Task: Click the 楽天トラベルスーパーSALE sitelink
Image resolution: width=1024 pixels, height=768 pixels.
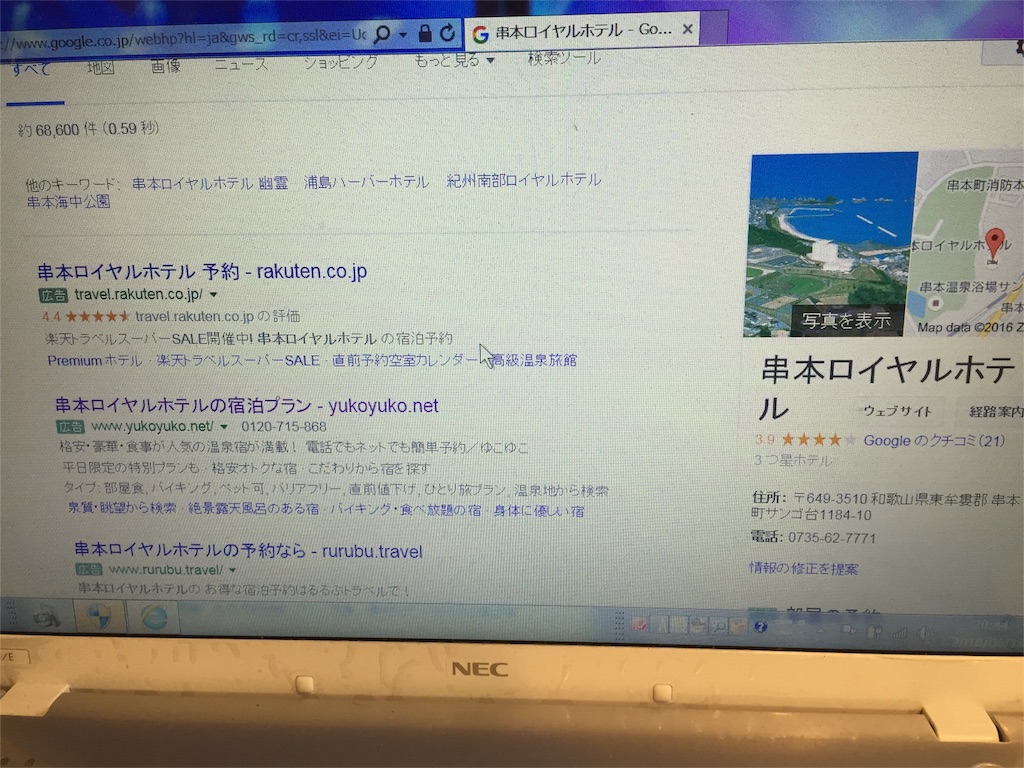Action: click(x=238, y=360)
